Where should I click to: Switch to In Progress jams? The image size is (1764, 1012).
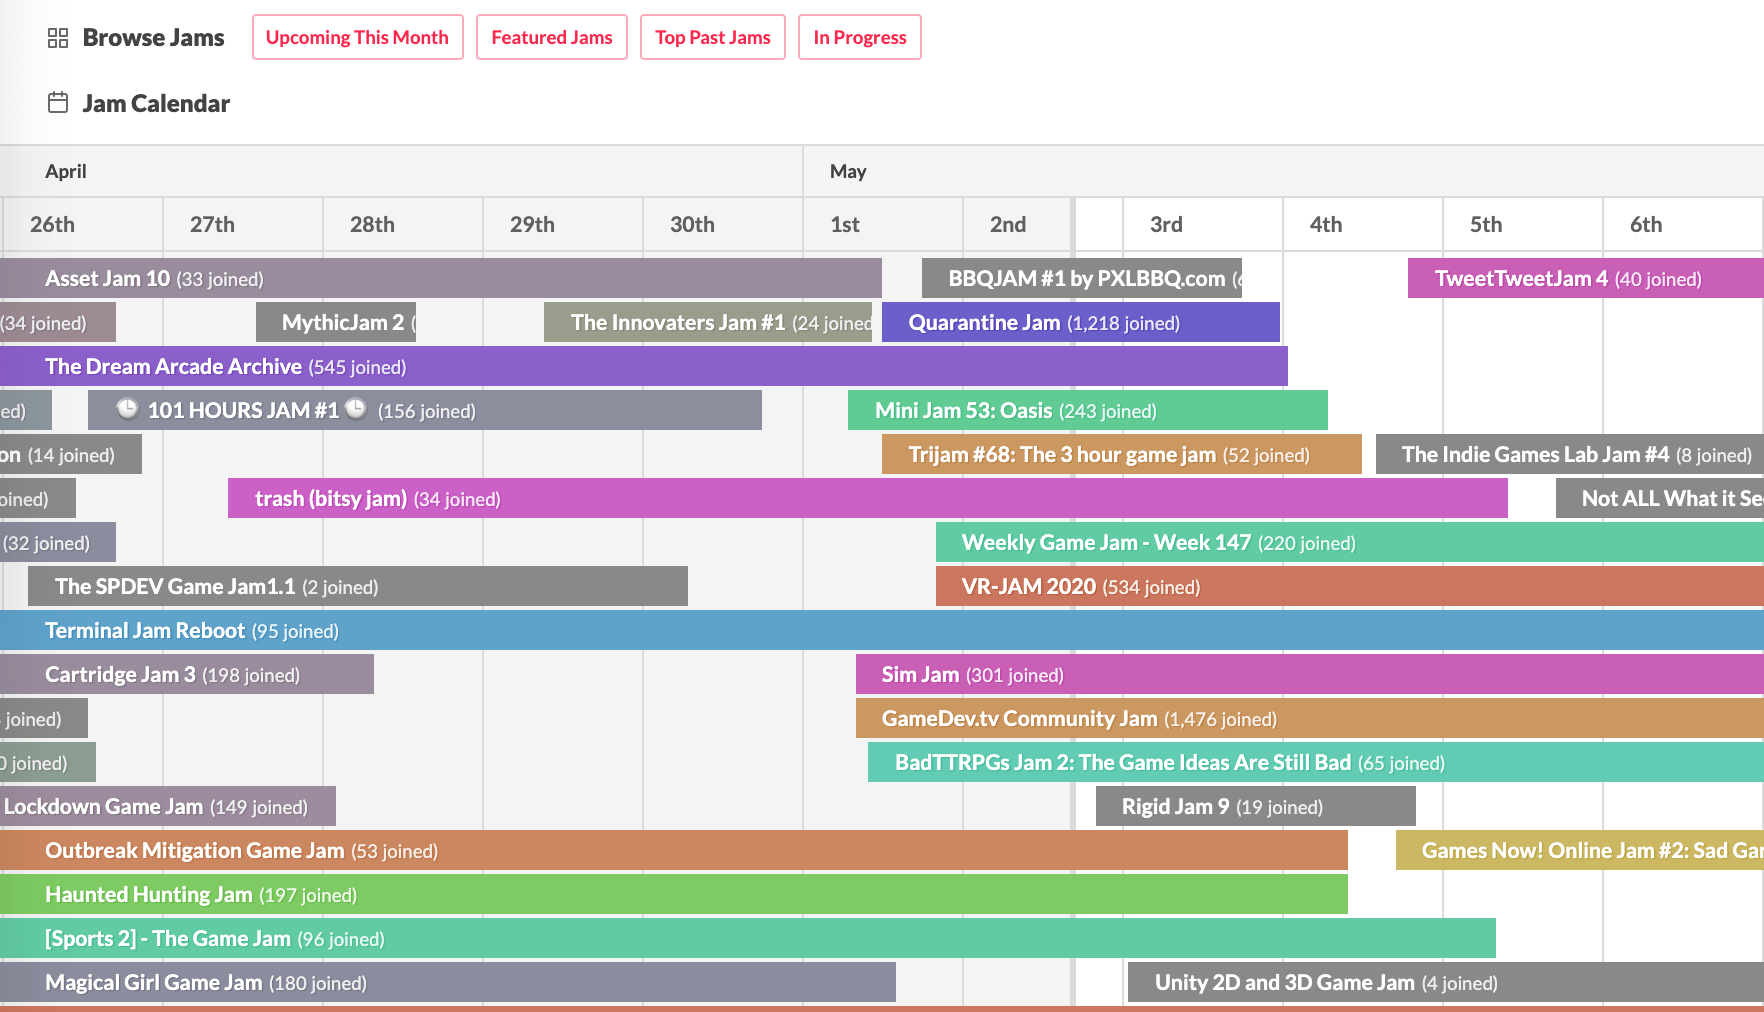pyautogui.click(x=859, y=38)
